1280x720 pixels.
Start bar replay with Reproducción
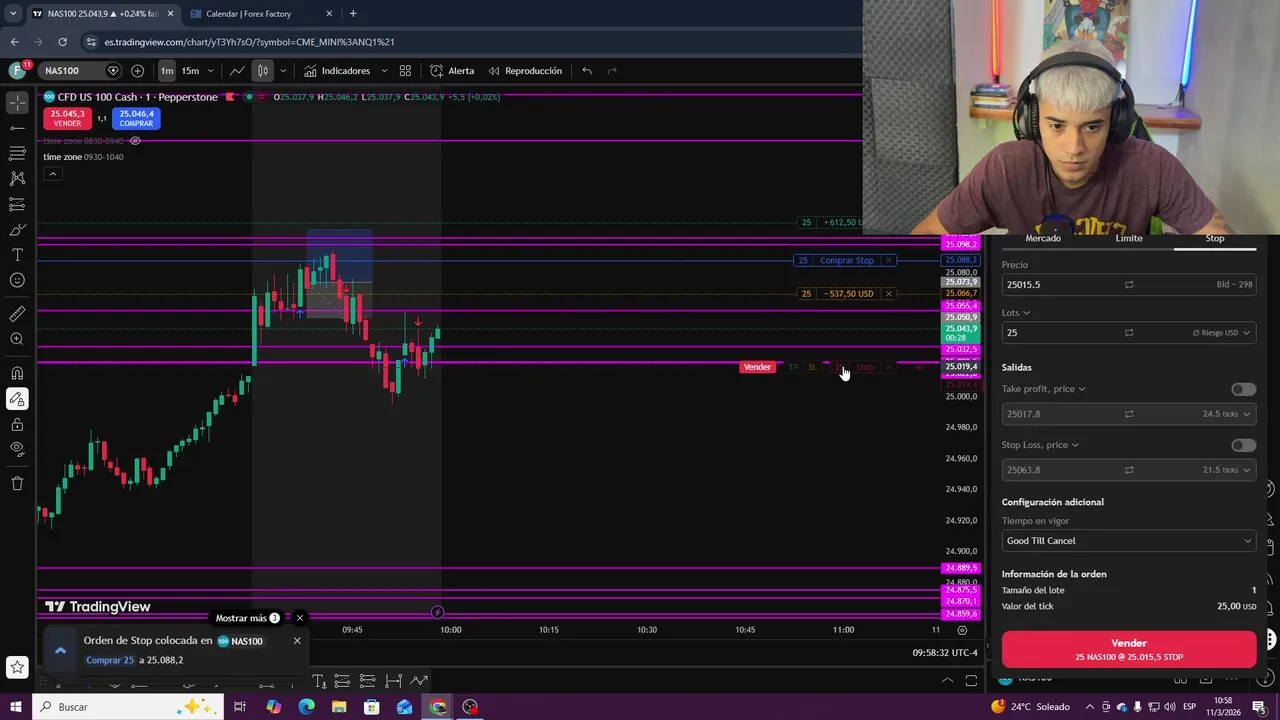pyautogui.click(x=525, y=71)
